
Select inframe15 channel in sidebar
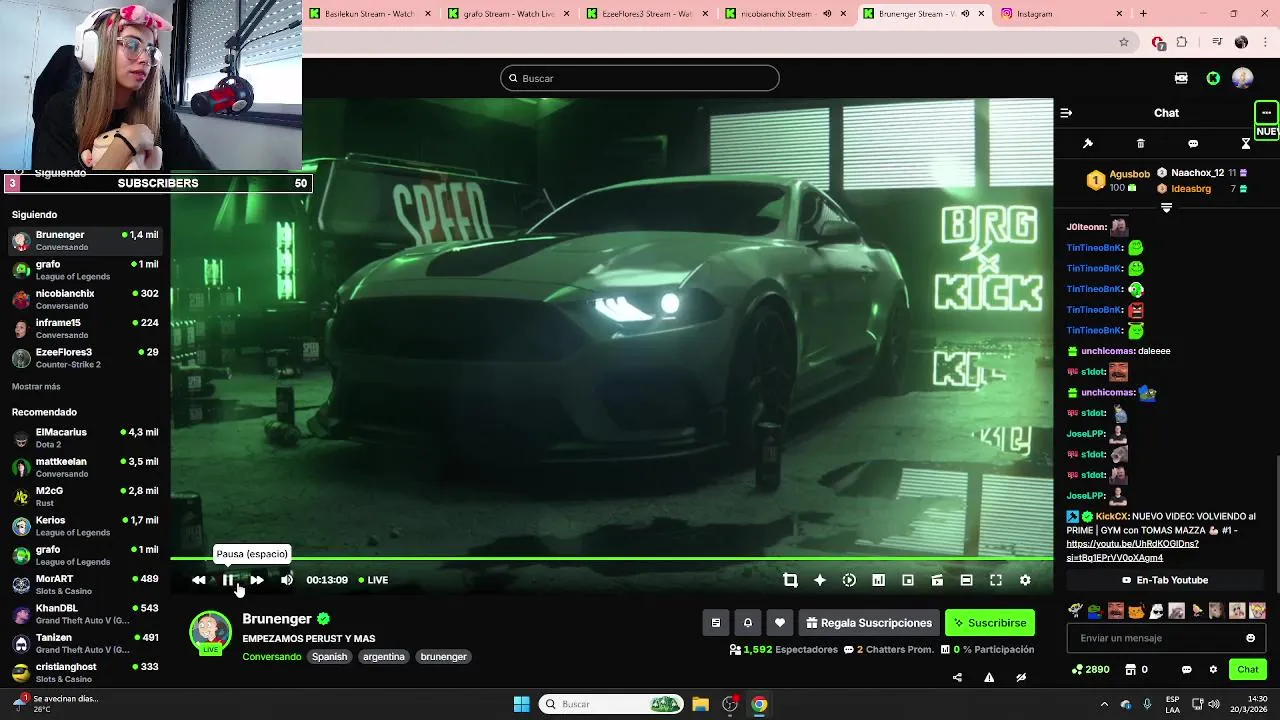[86, 328]
